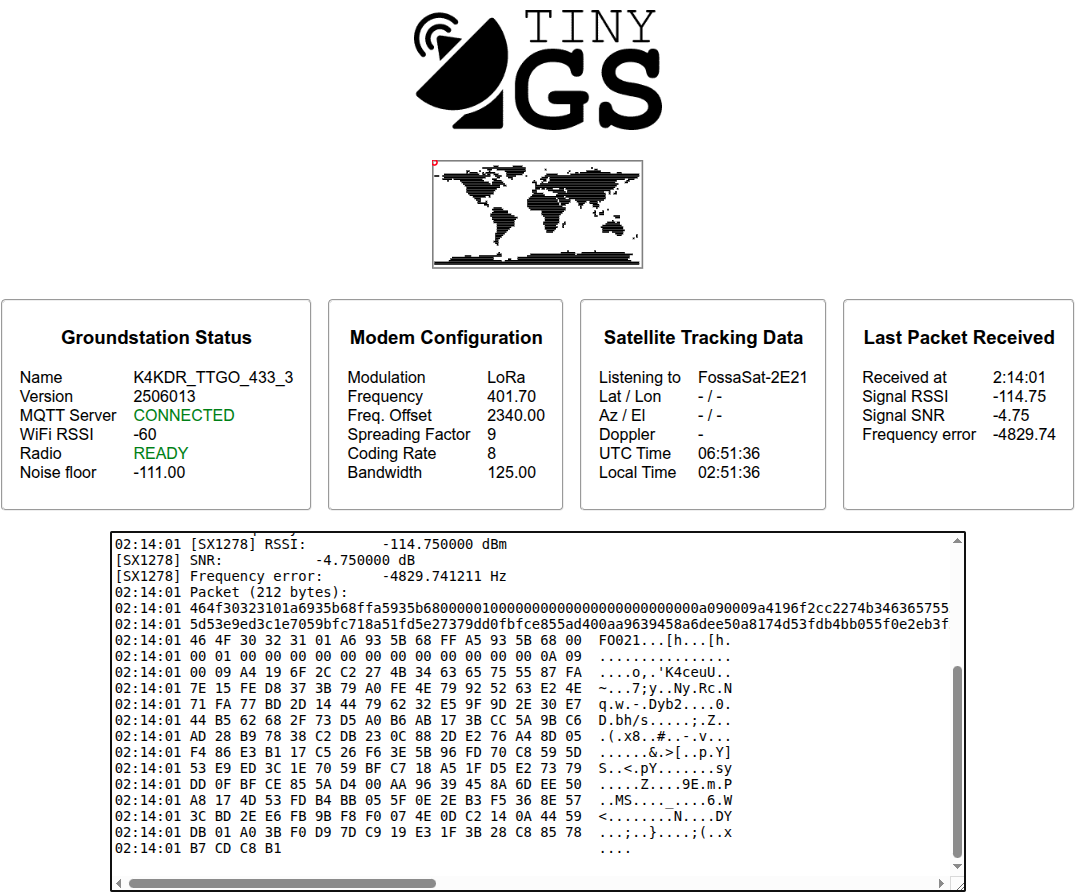Click the Az / El dash value
The image size is (1076, 893).
[x=710, y=415]
